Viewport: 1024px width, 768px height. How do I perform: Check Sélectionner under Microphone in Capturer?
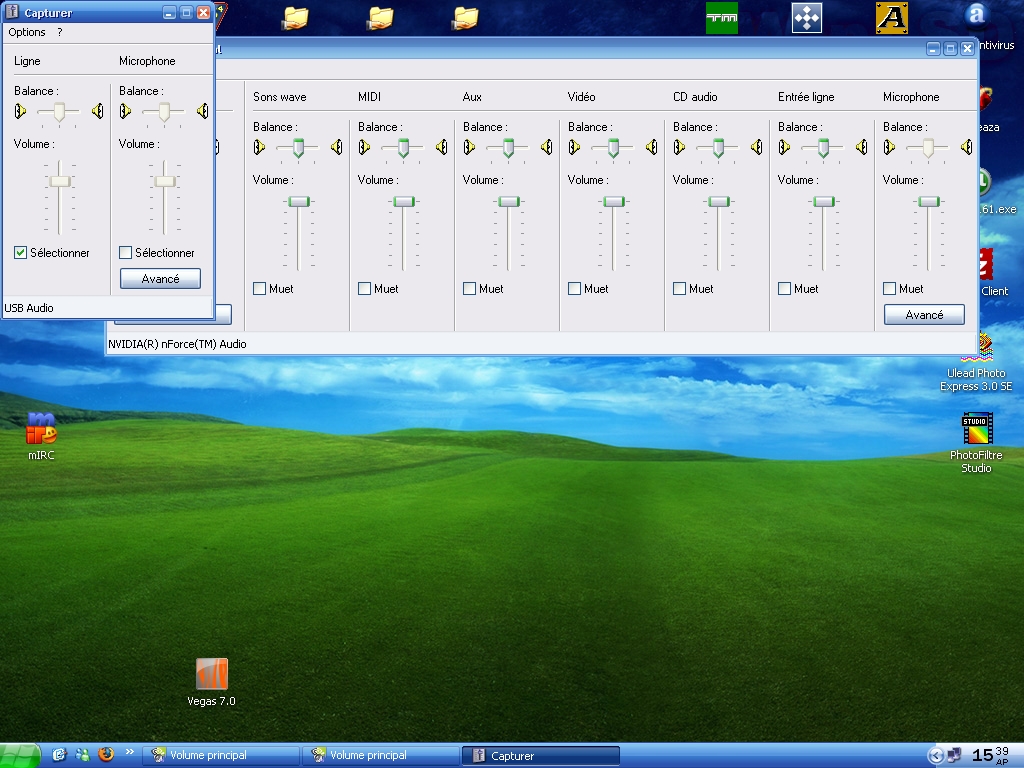[125, 253]
